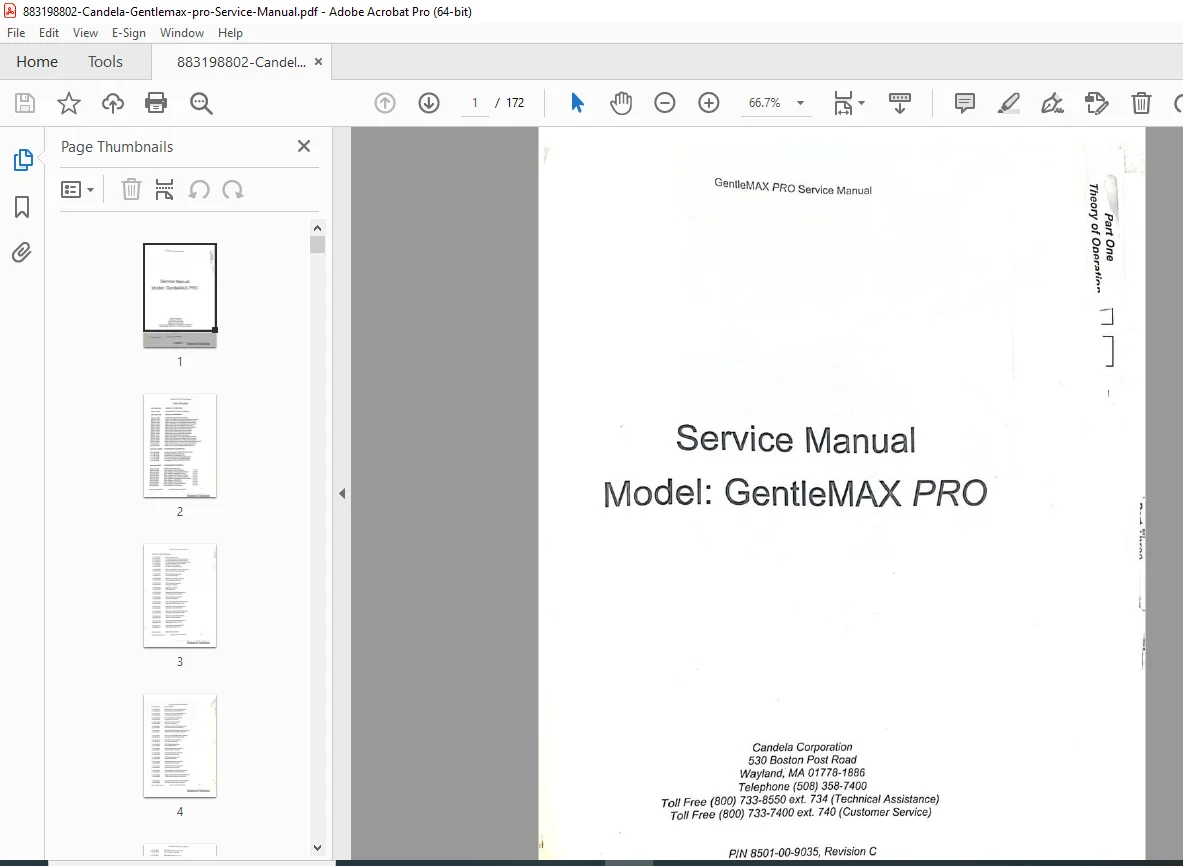
Task: Open the E-Sign menu
Action: pos(128,32)
